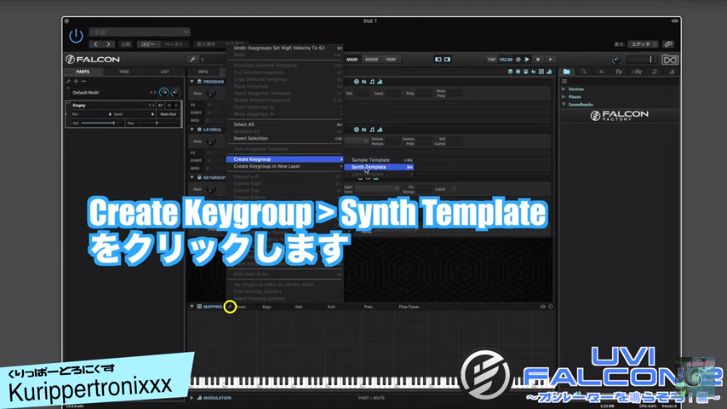The width and height of the screenshot is (727, 409).
Task: Choose Synth Template submenu item
Action: click(x=379, y=167)
